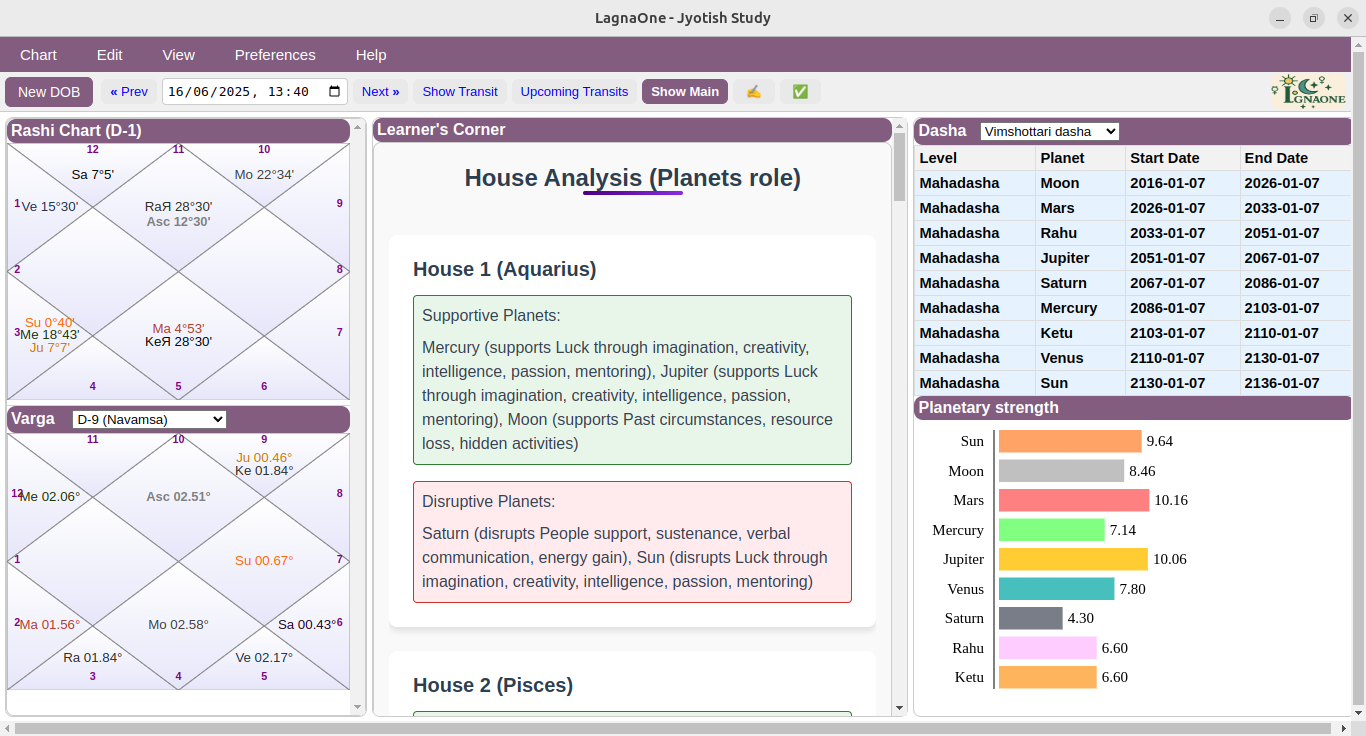1366x736 pixels.
Task: Click the Saturn strength bar
Action: point(1031,618)
